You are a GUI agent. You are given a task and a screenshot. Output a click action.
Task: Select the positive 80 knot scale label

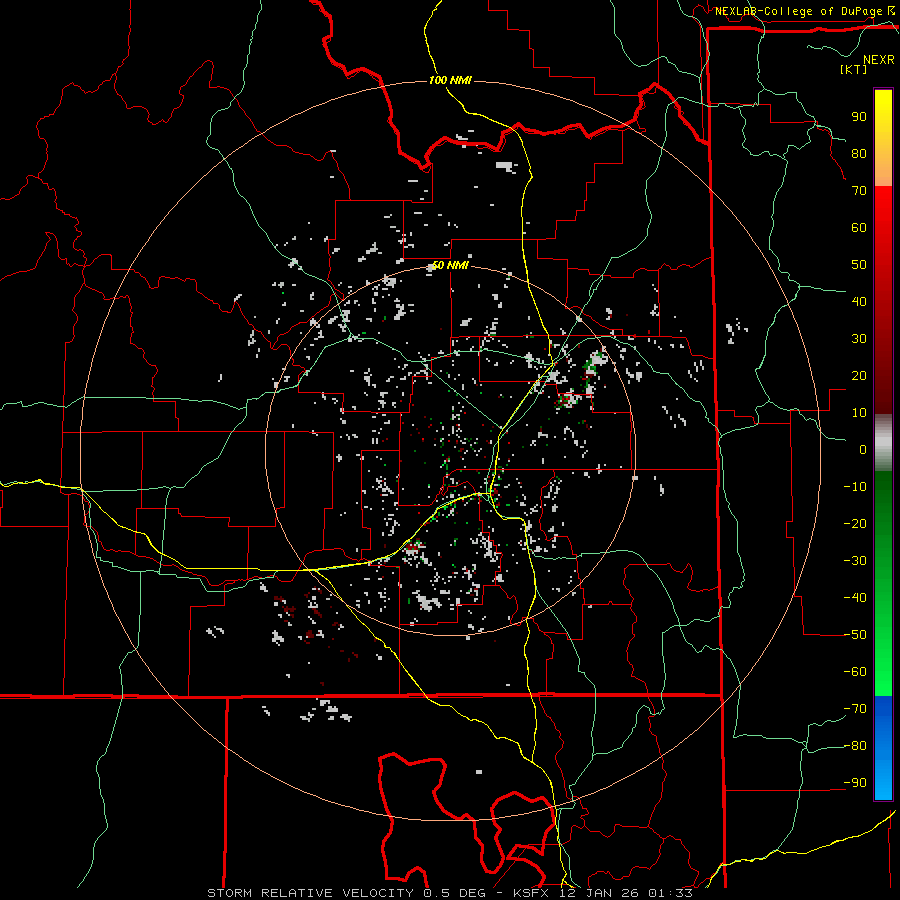point(859,154)
